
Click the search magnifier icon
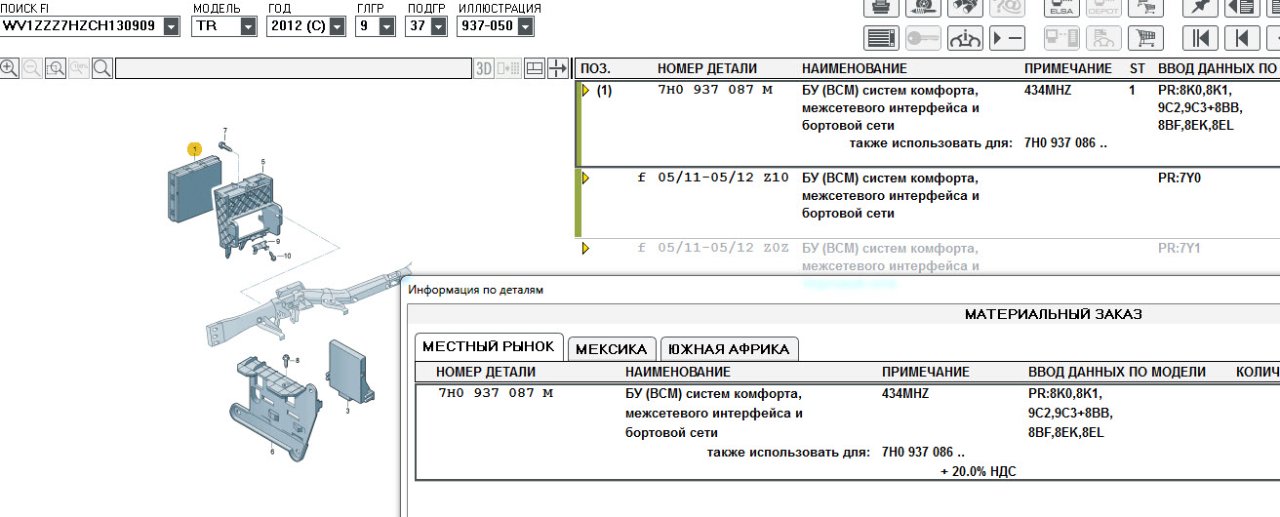tap(103, 68)
